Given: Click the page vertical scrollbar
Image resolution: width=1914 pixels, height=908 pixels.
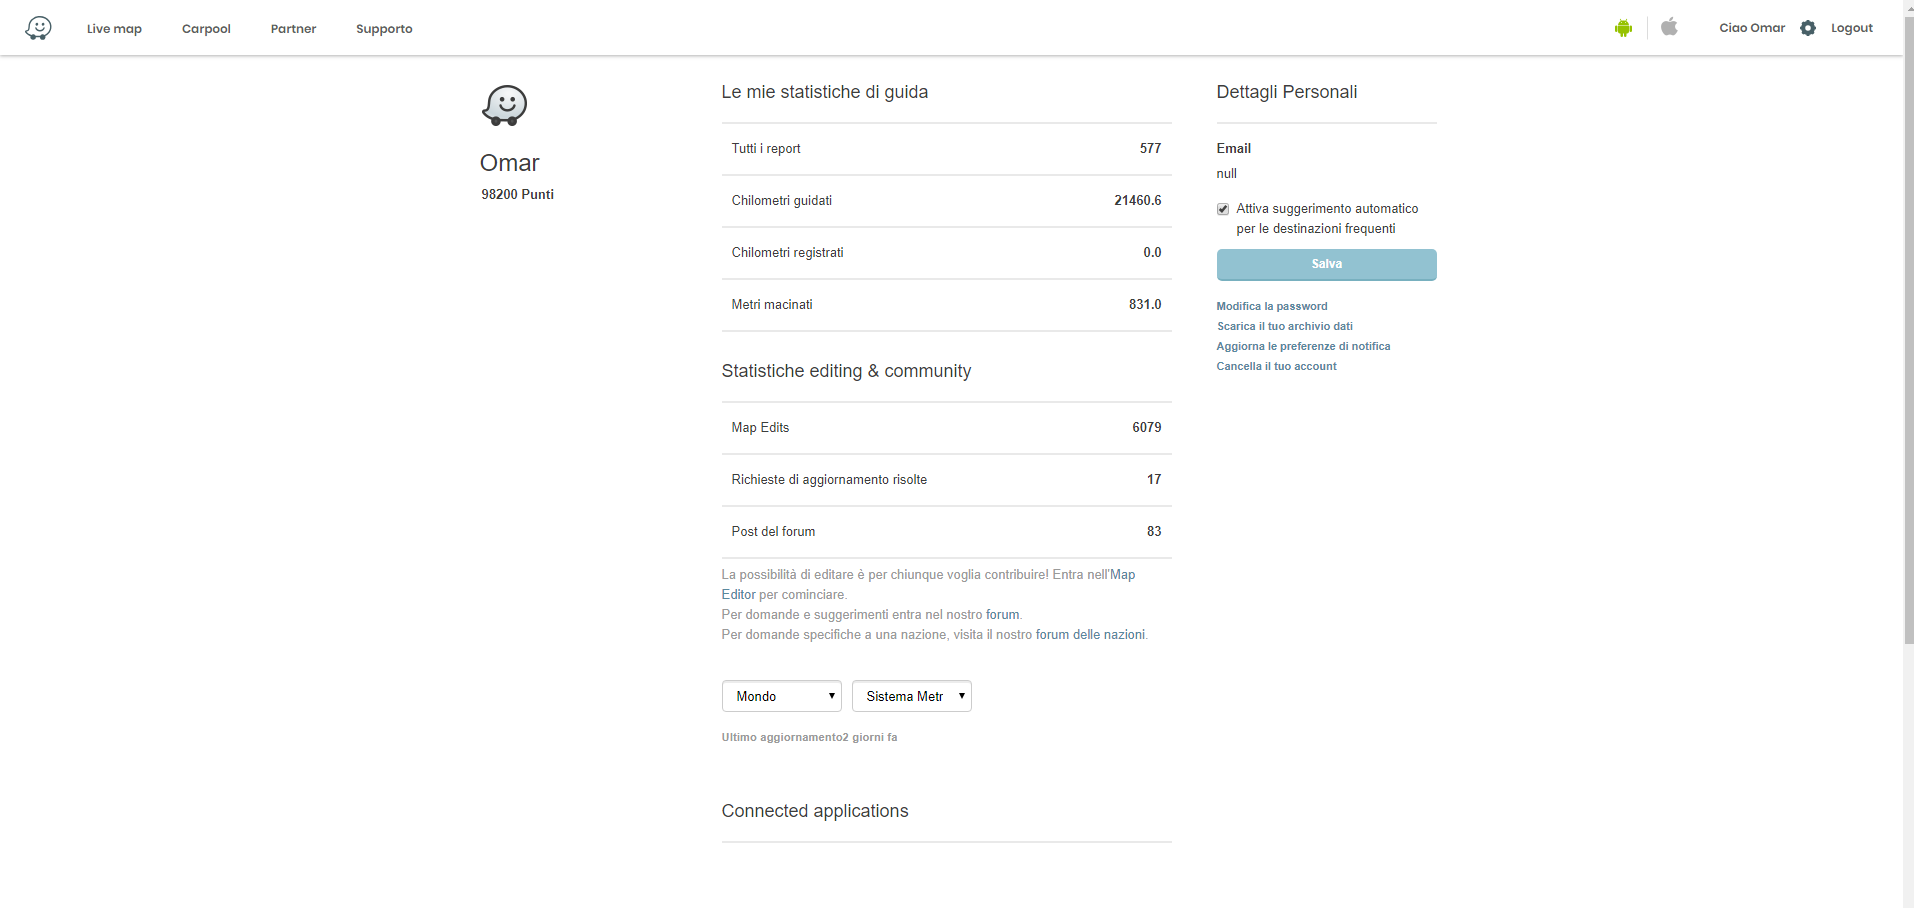Looking at the screenshot, I should (1908, 330).
